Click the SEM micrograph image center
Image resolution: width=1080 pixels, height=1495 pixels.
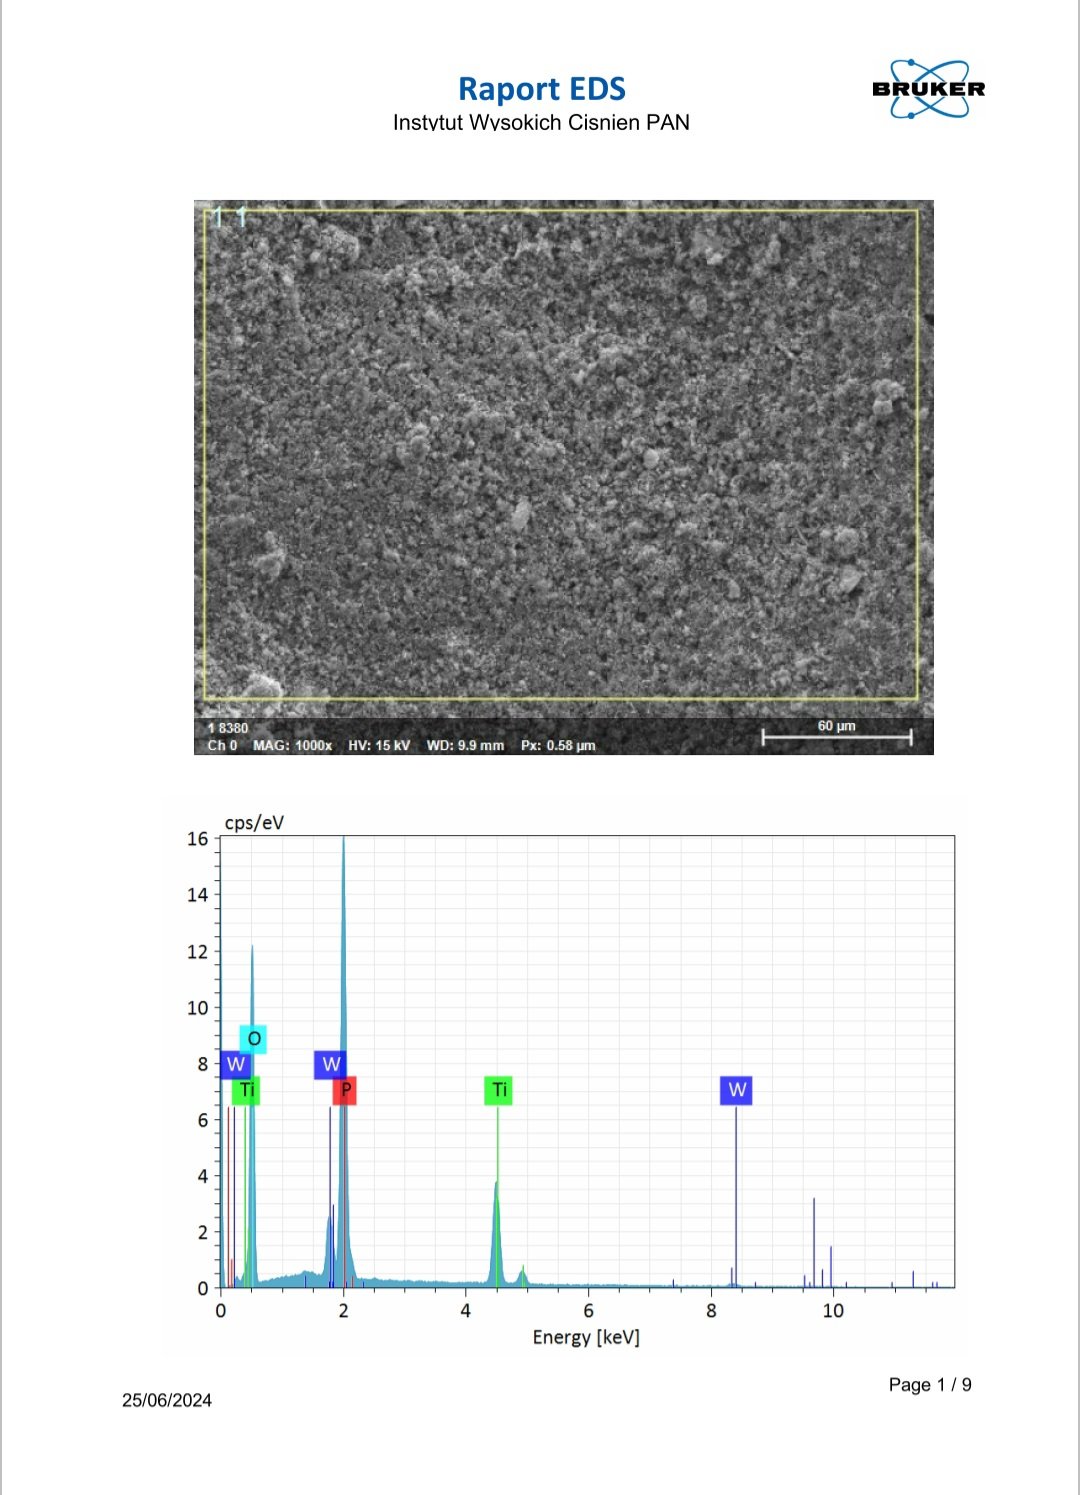tap(563, 456)
